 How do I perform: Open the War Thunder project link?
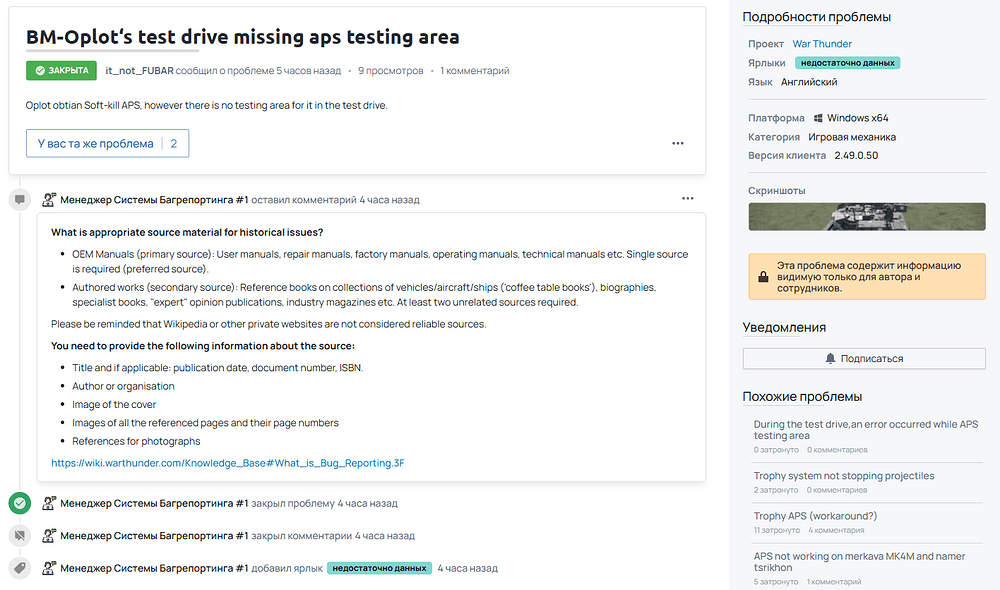(822, 44)
